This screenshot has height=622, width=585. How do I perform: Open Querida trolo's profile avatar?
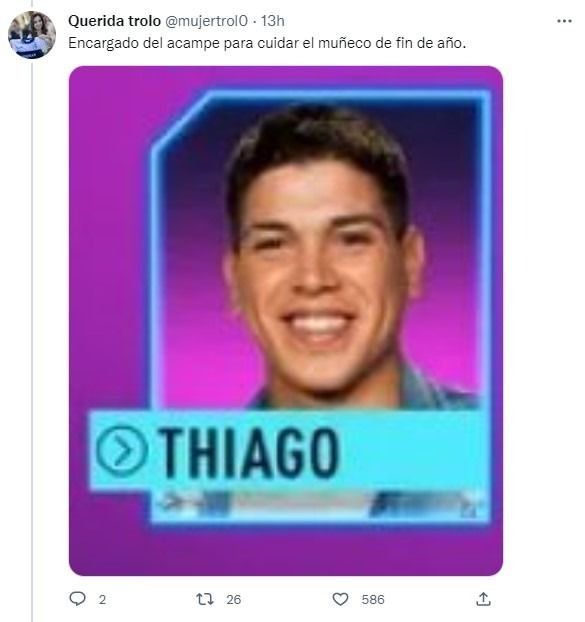point(32,35)
